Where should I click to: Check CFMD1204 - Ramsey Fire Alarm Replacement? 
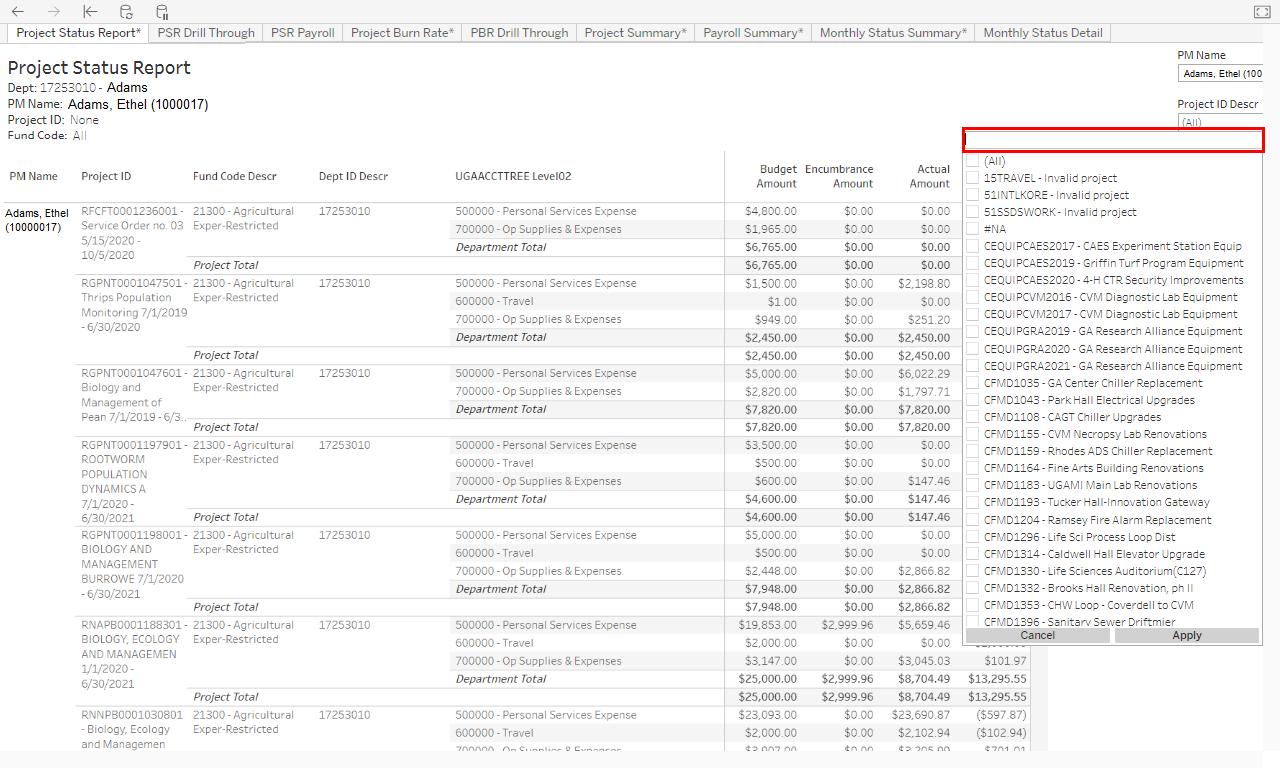972,520
